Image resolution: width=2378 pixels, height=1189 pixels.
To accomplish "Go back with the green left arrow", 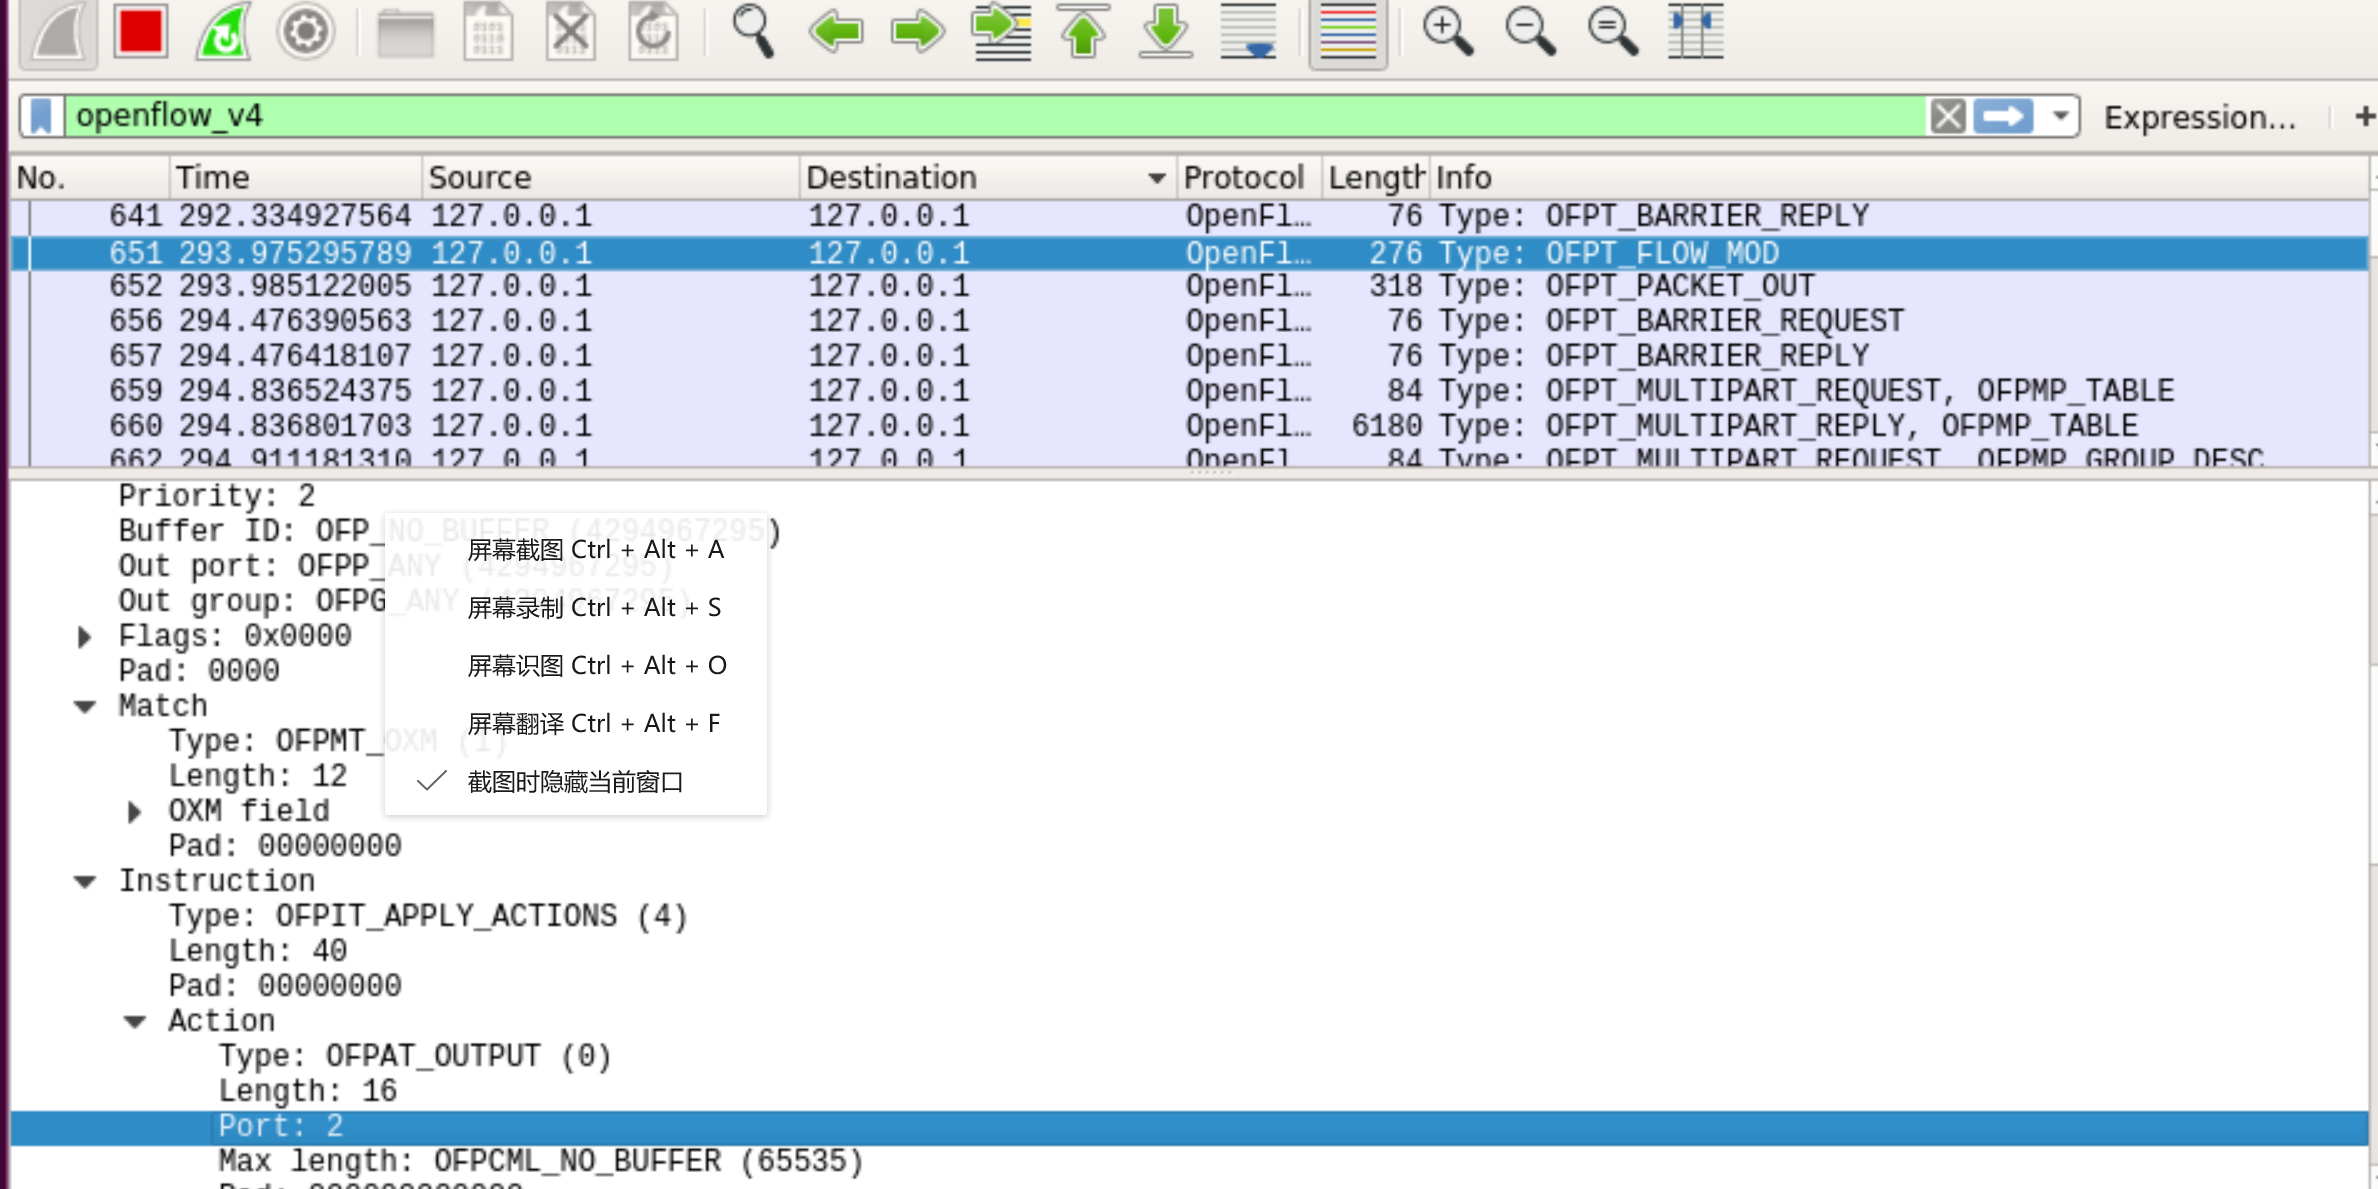I will [835, 32].
